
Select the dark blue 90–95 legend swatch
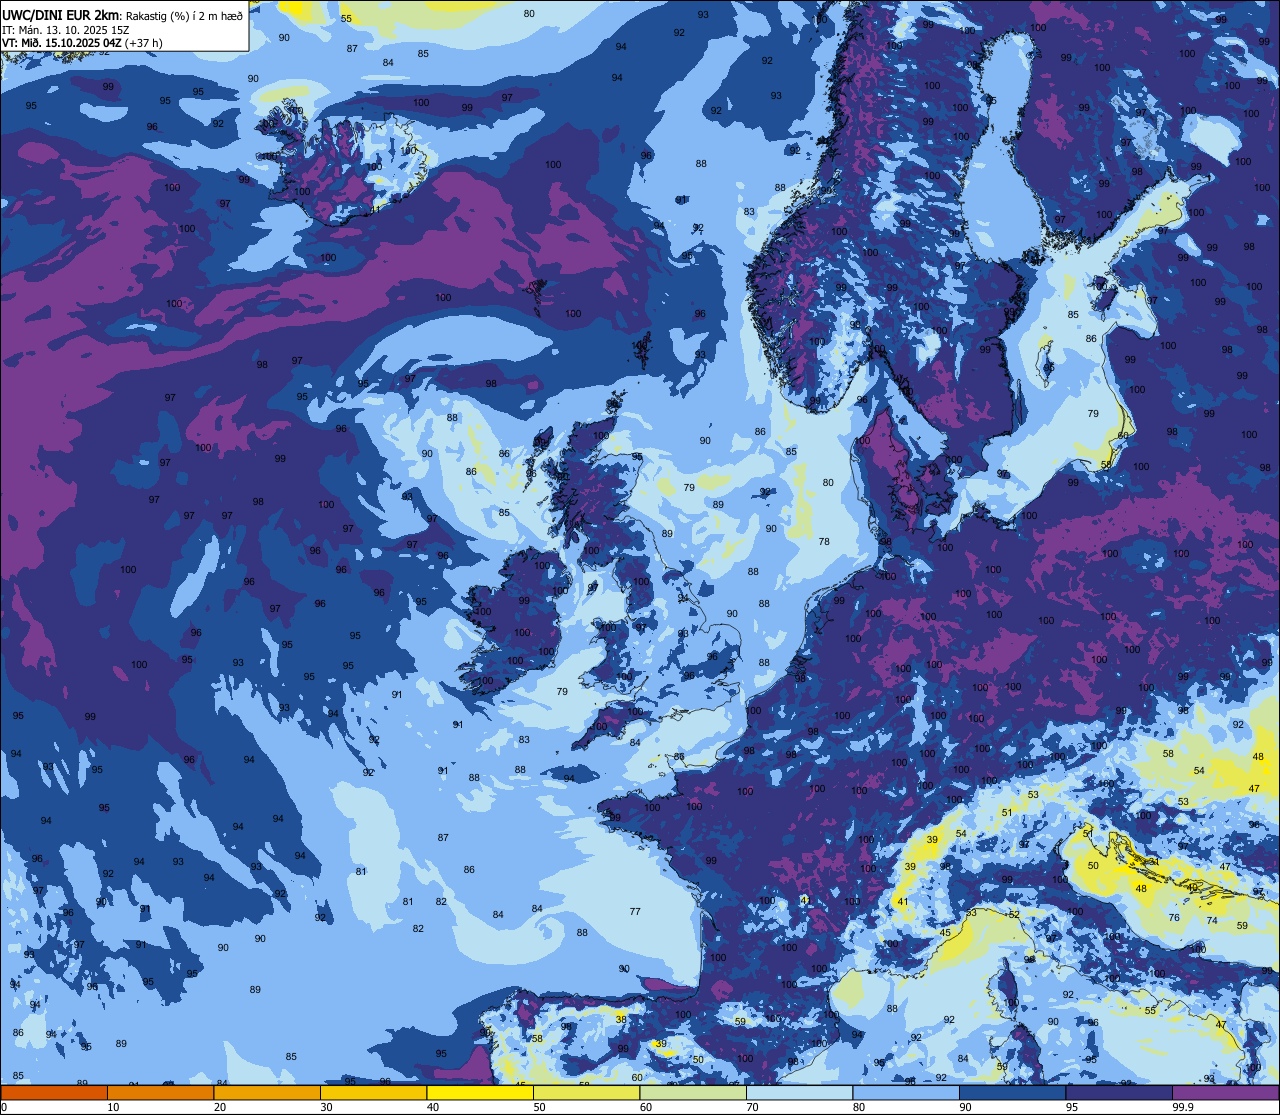pos(1012,1092)
